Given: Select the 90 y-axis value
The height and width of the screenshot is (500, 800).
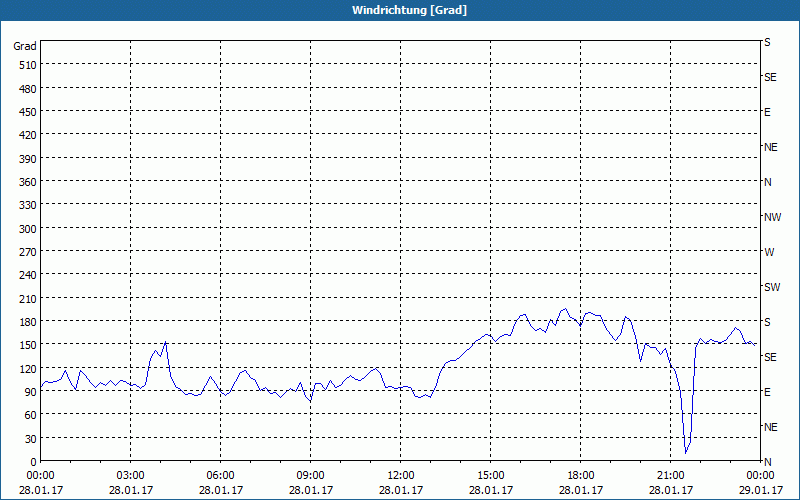Looking at the screenshot, I should 31,392.
